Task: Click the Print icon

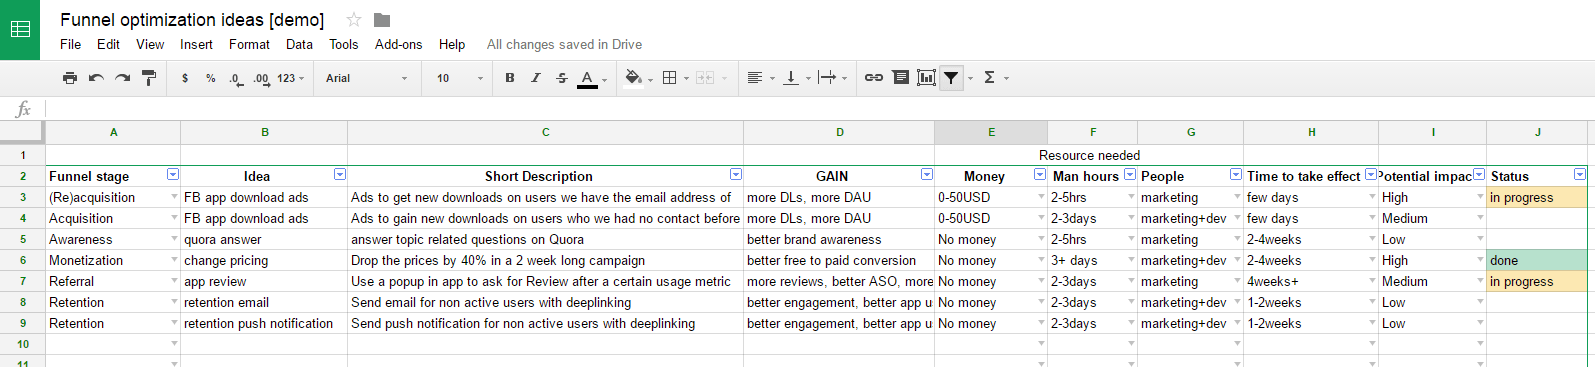Action: (x=69, y=78)
